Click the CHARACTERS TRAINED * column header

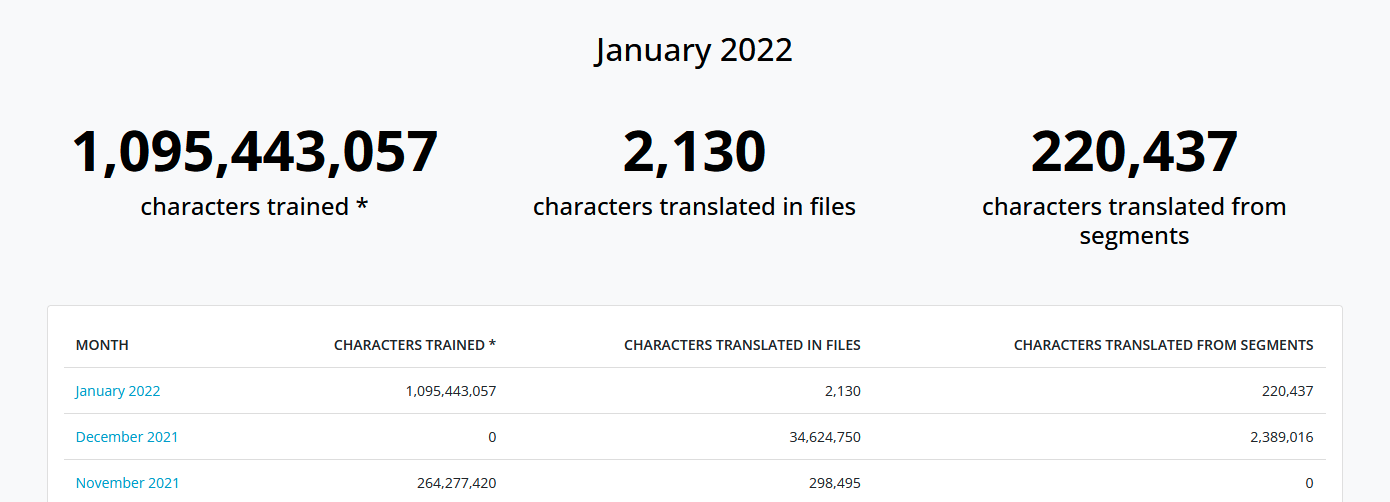[x=415, y=345]
